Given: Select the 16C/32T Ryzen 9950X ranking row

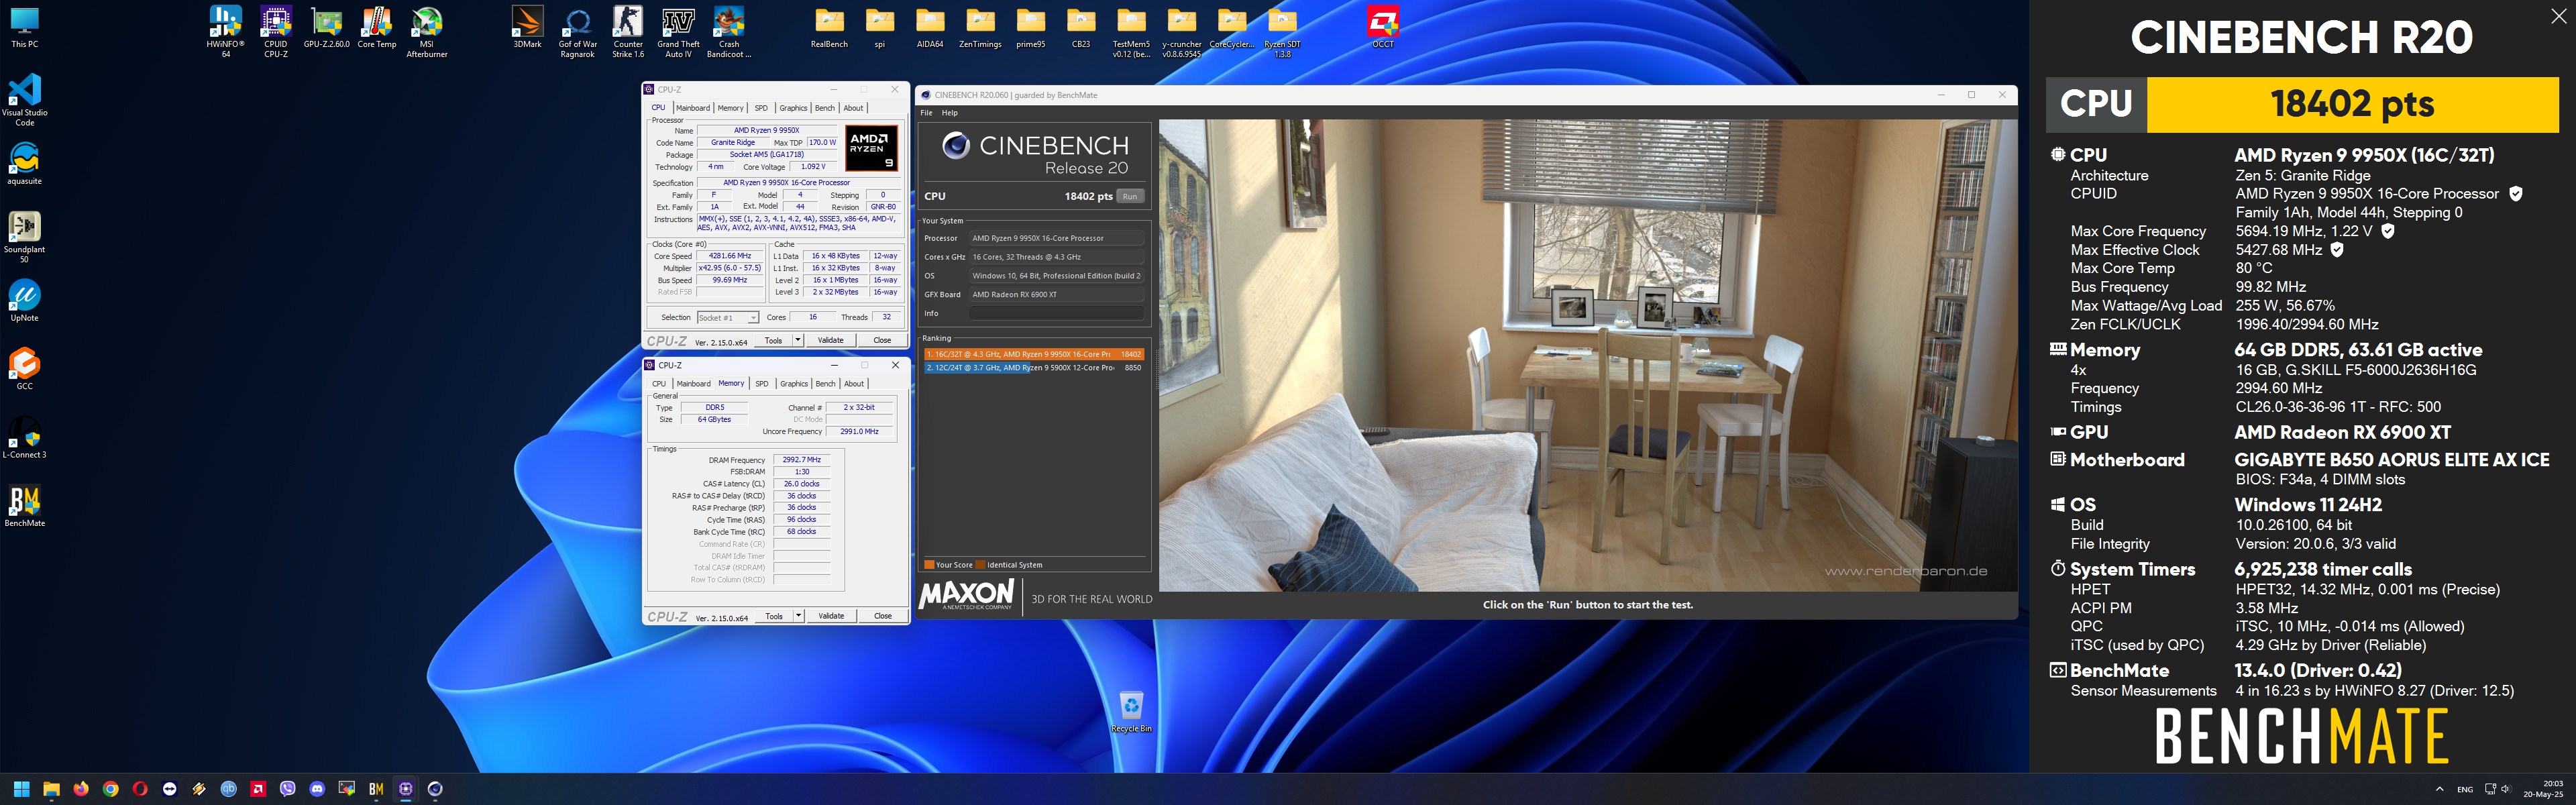Looking at the screenshot, I should point(1034,354).
